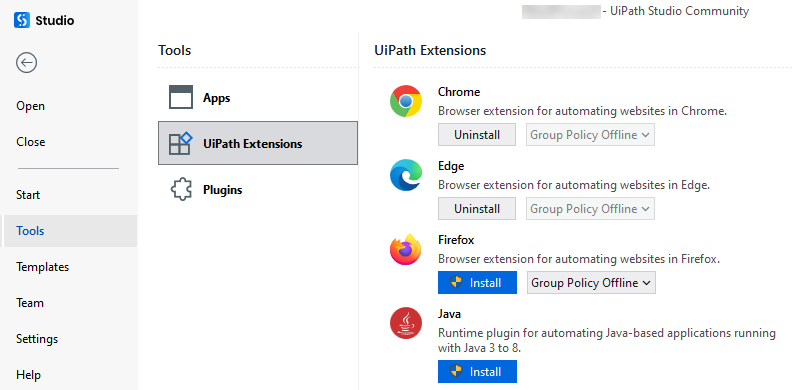Click the Apps window icon
The height and width of the screenshot is (390, 792).
pyautogui.click(x=181, y=97)
